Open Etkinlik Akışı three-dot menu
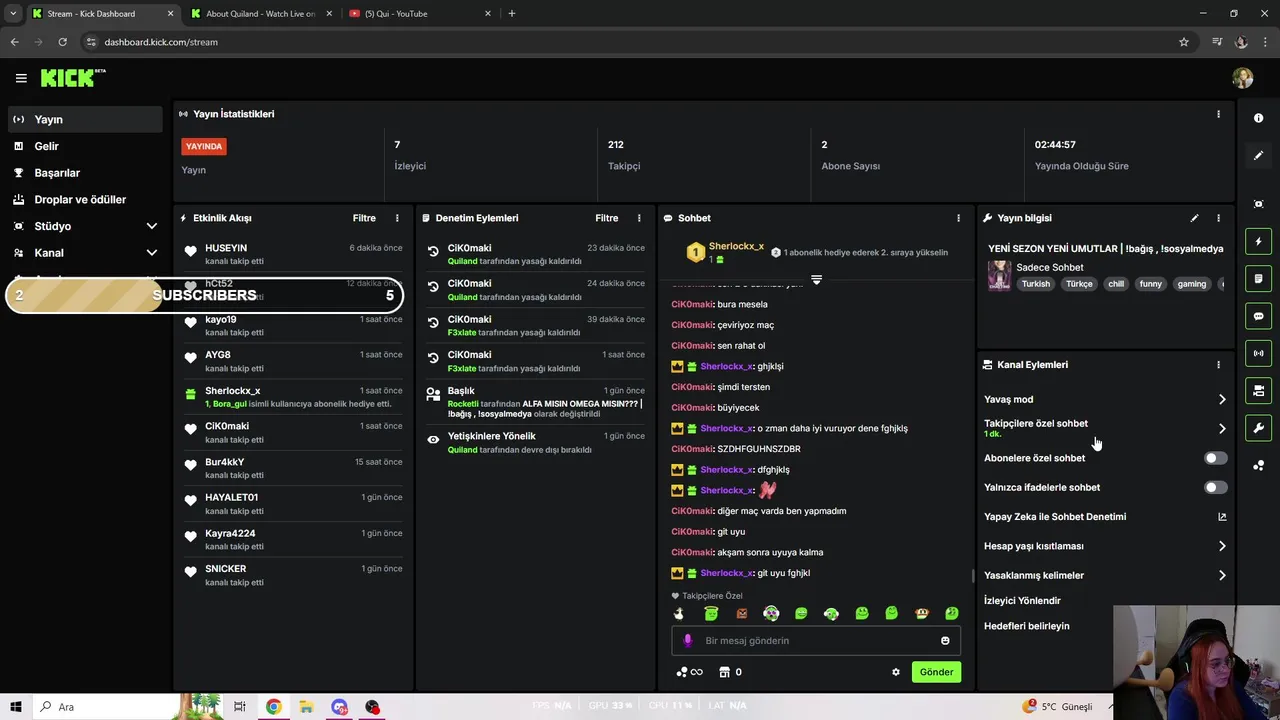 (x=397, y=218)
